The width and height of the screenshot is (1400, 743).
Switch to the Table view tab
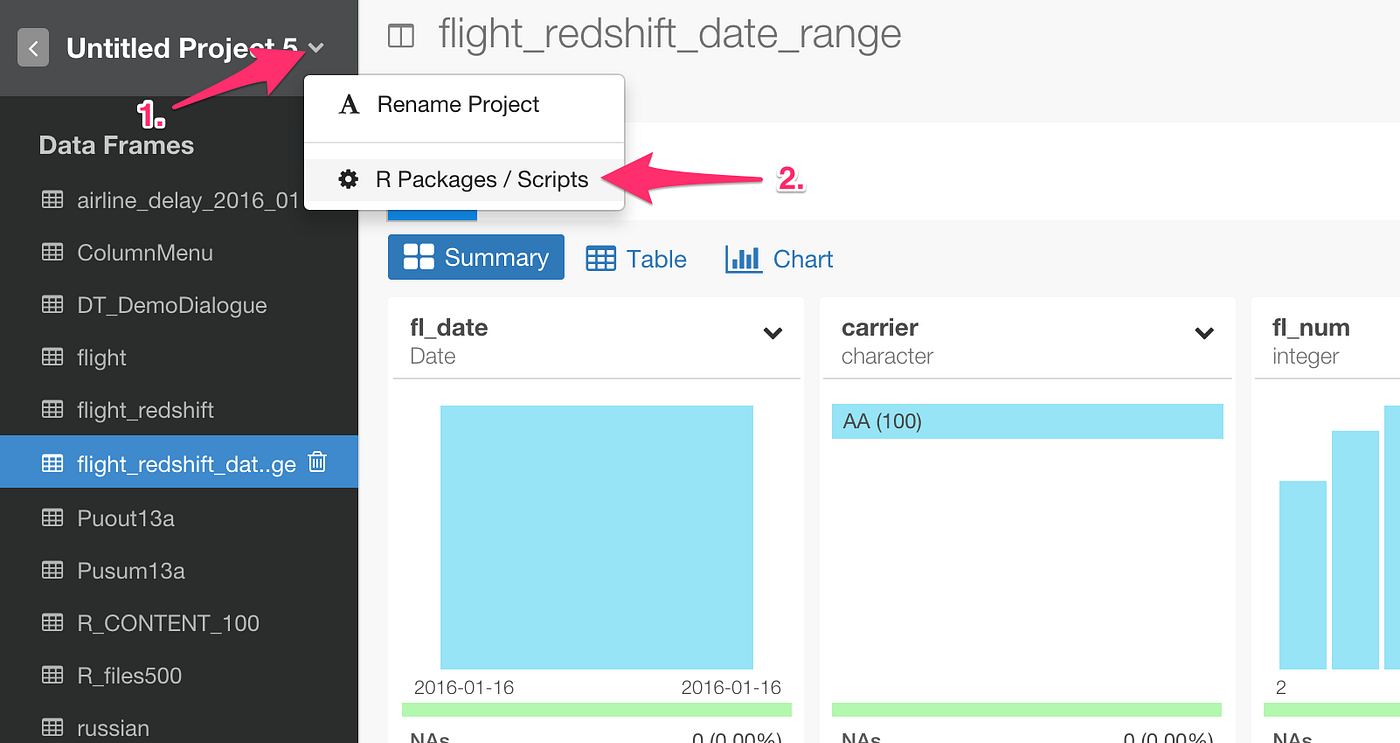pos(636,259)
